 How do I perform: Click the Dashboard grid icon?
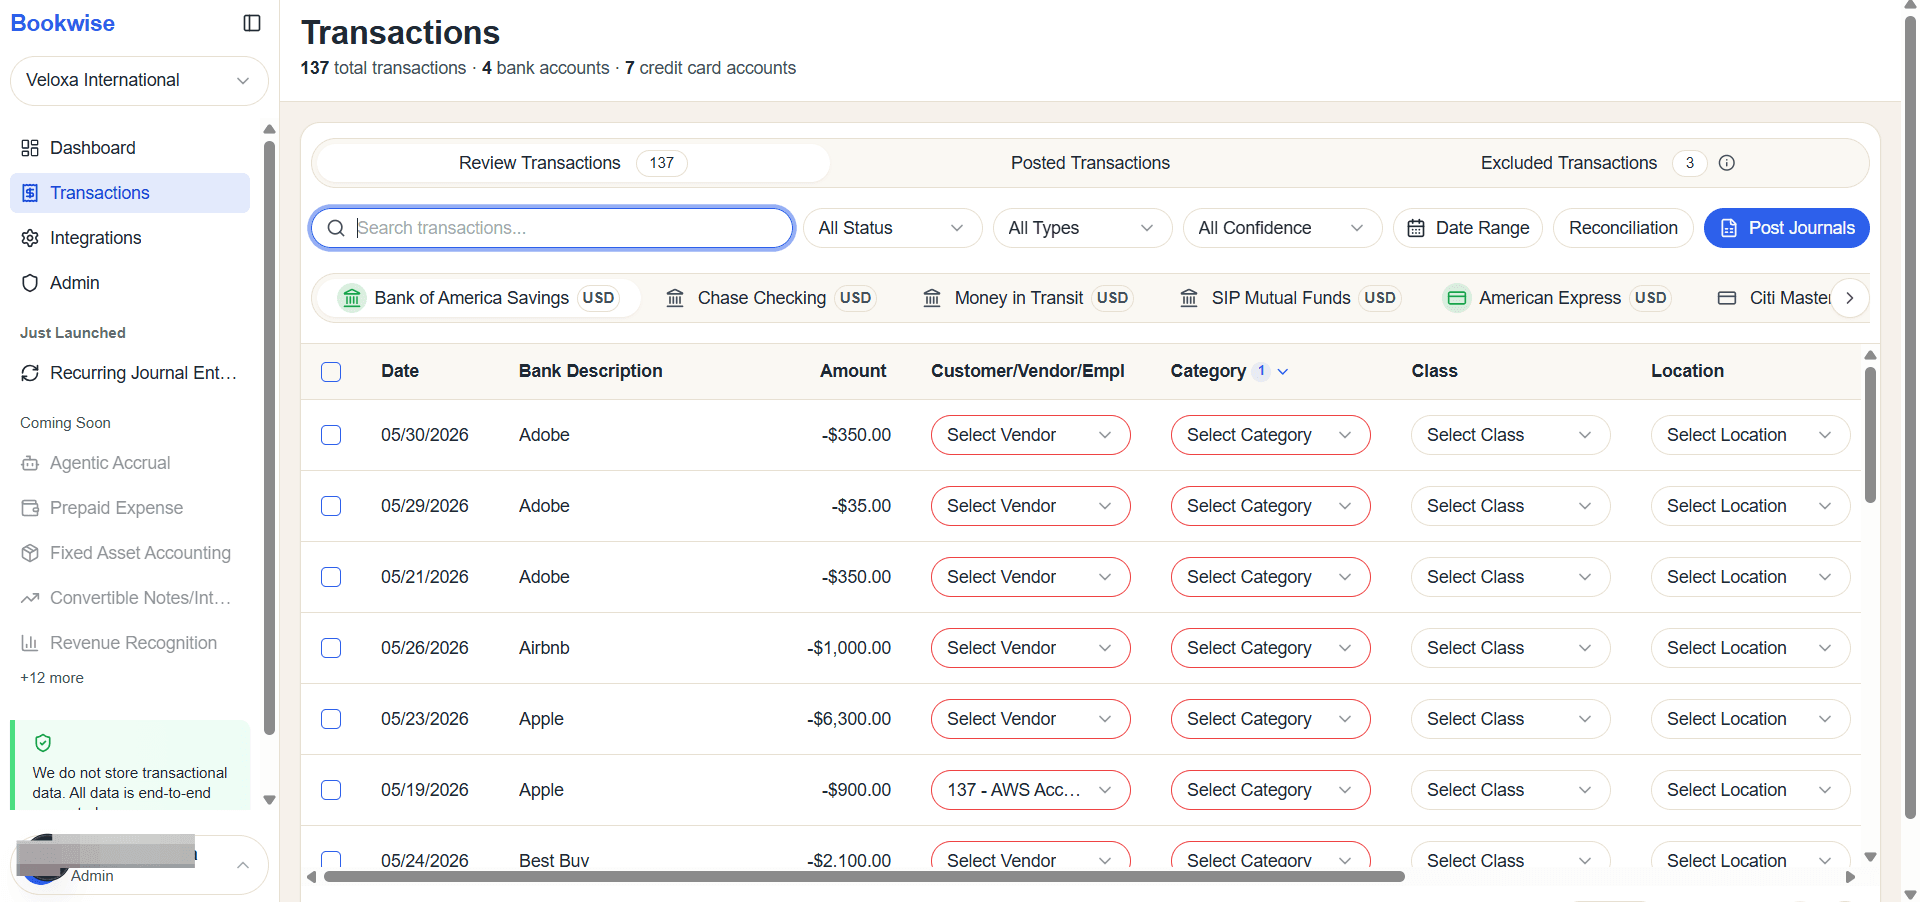30,148
